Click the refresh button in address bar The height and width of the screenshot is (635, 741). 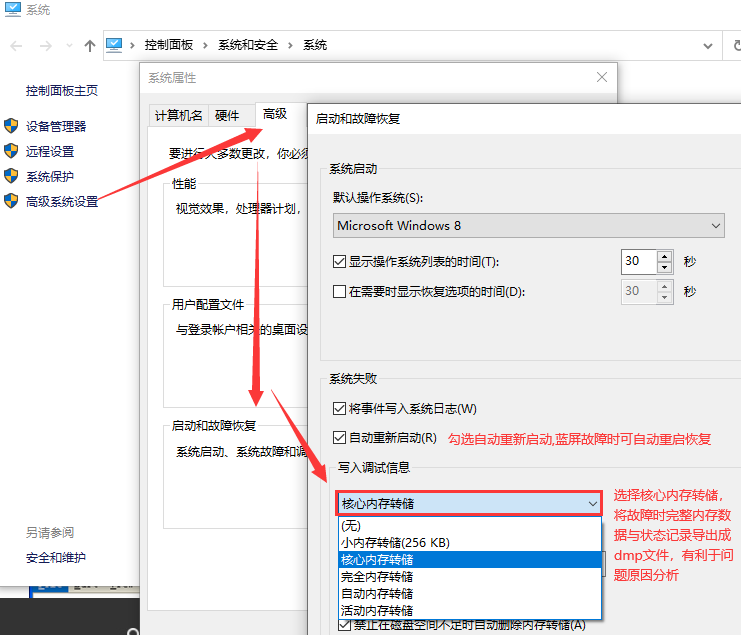coord(733,45)
